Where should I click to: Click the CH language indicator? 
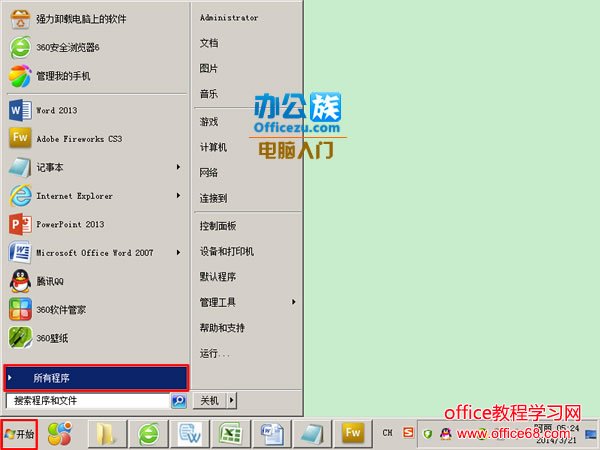[x=388, y=433]
